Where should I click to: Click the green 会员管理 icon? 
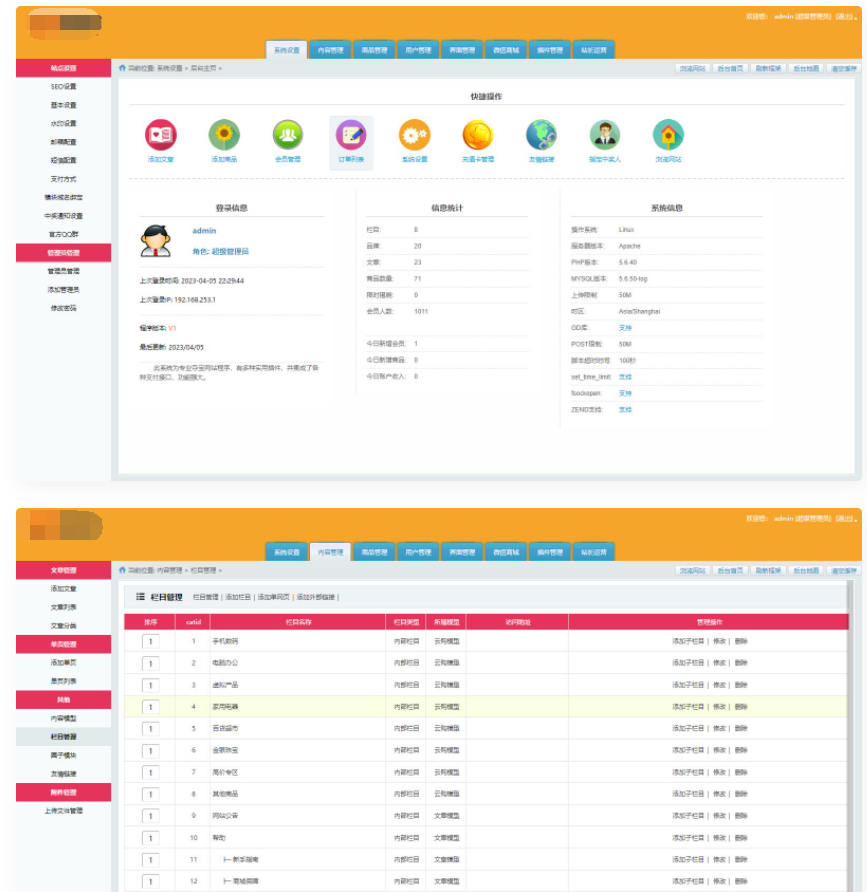(288, 135)
